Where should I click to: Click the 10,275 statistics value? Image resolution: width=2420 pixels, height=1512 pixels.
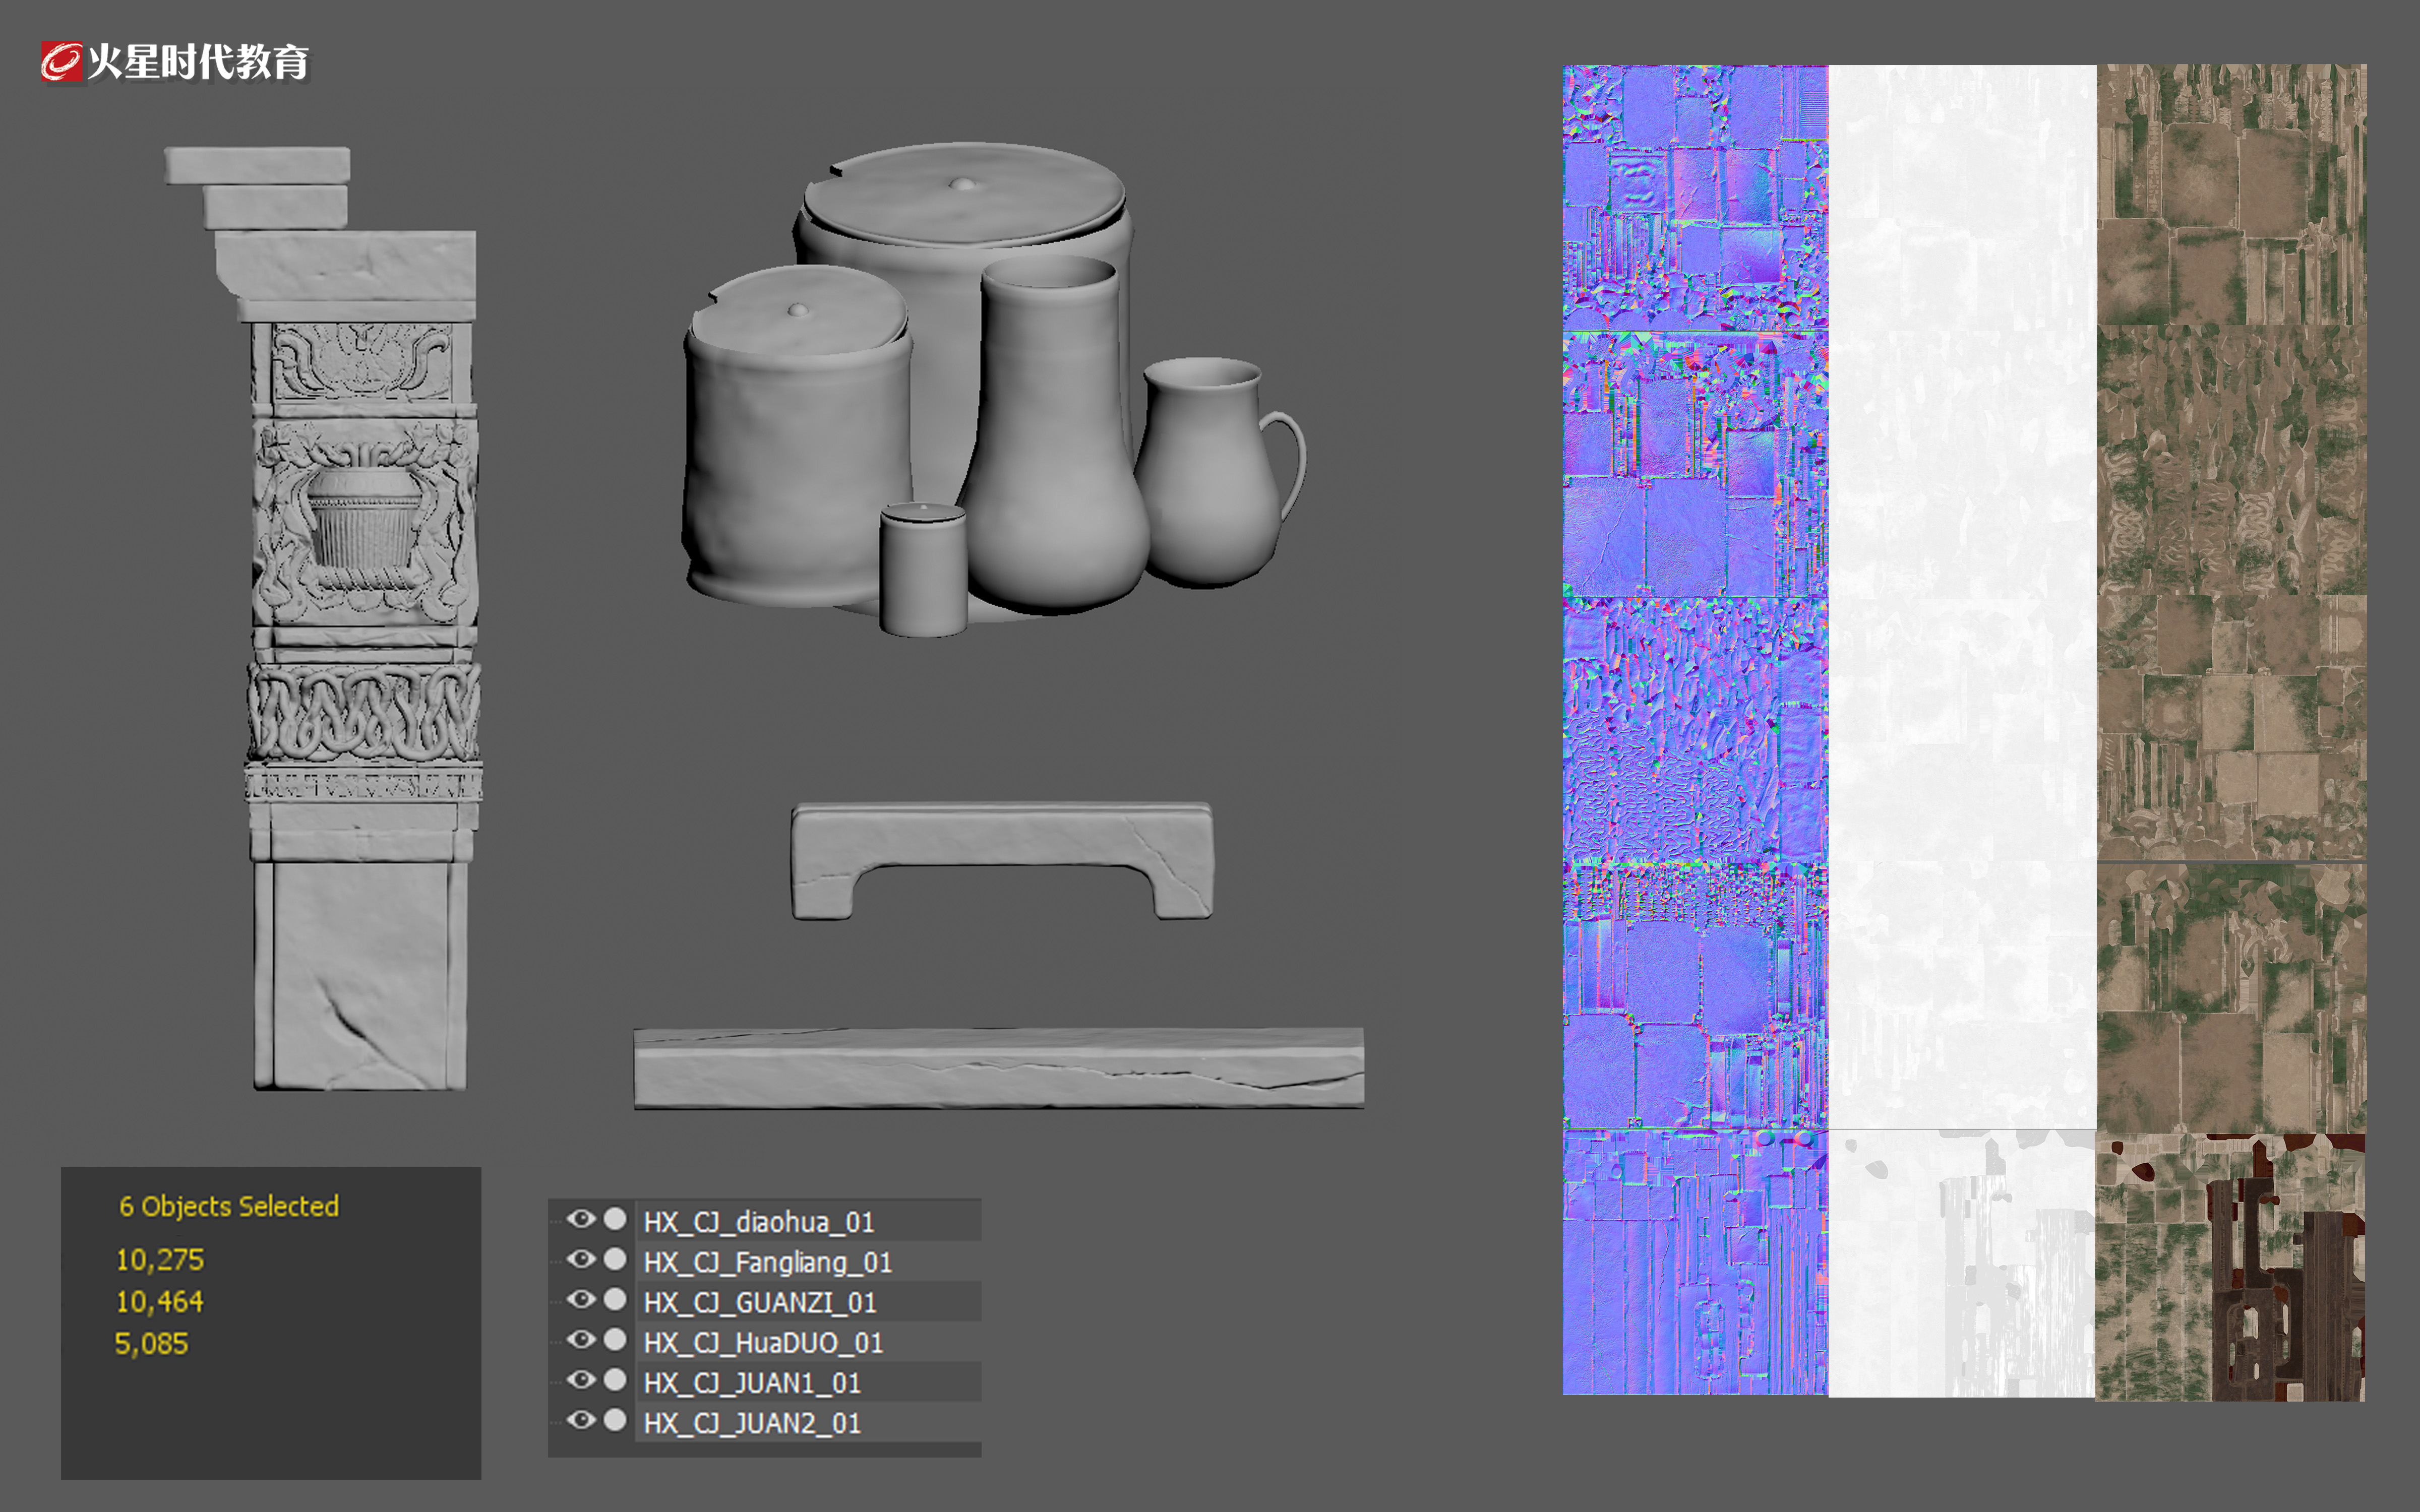click(x=160, y=1260)
